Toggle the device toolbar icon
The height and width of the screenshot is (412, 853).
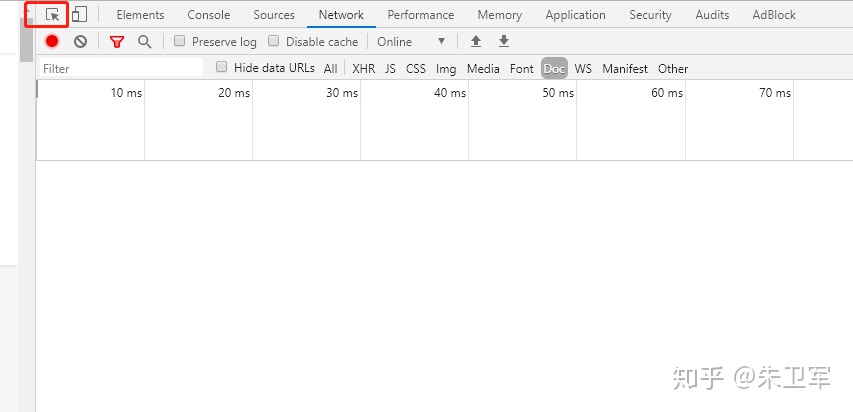tap(79, 15)
